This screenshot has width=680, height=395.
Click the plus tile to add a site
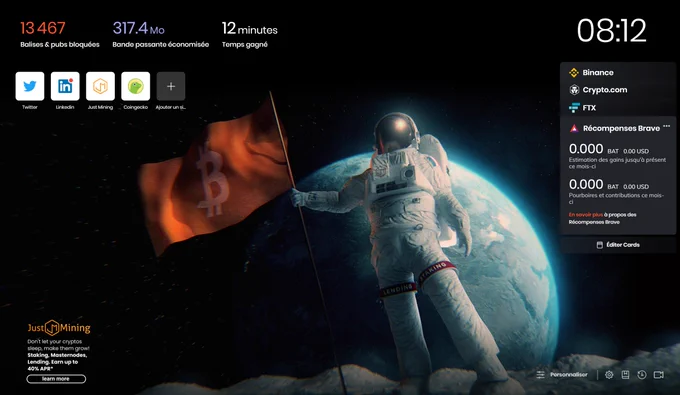point(171,86)
